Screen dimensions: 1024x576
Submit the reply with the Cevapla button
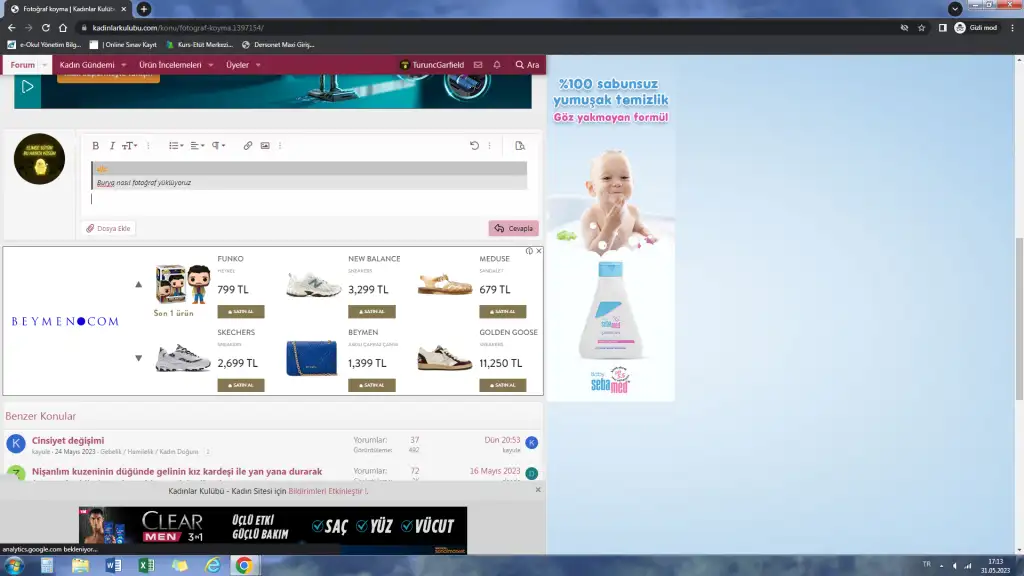pos(513,229)
